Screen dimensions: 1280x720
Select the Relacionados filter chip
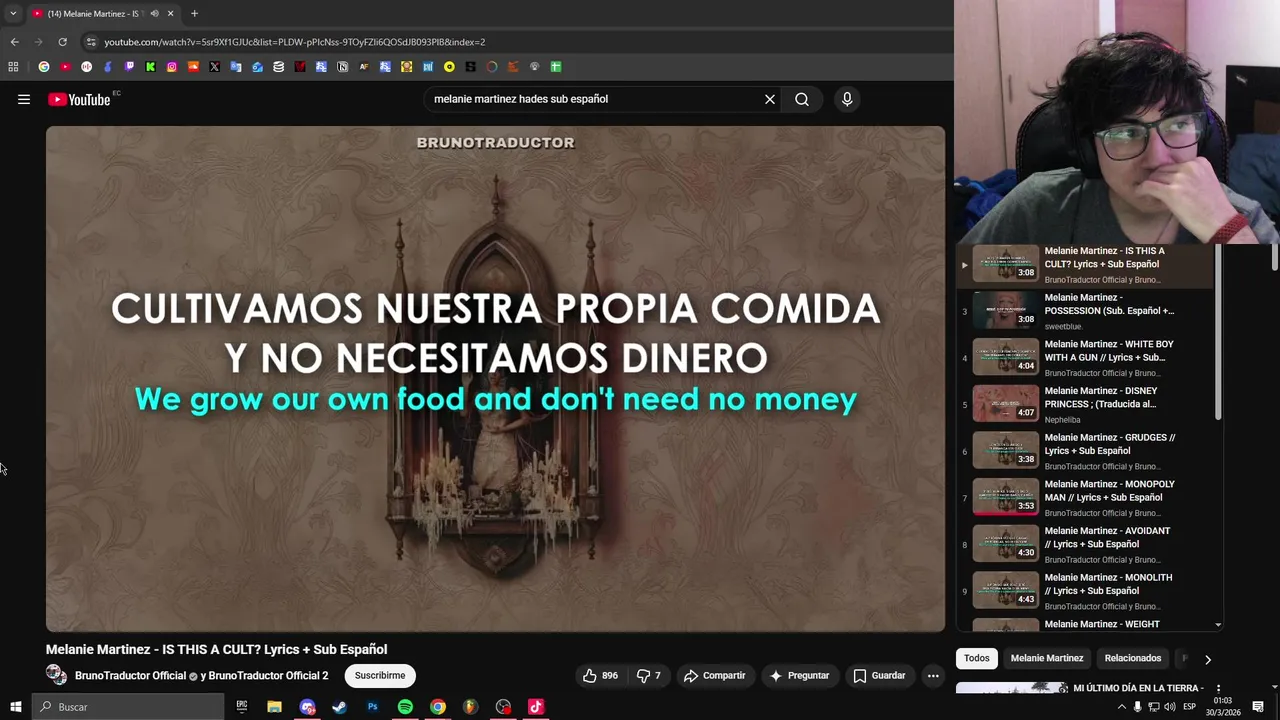(x=1133, y=658)
